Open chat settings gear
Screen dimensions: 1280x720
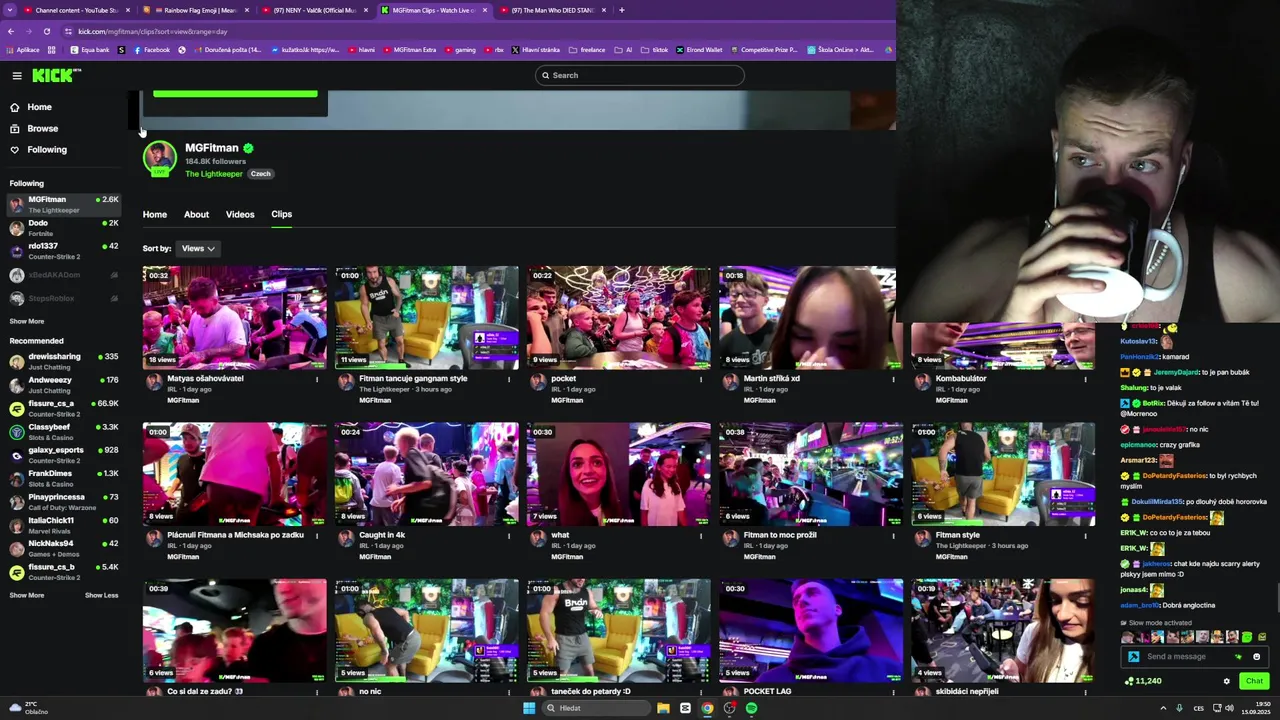(x=1227, y=681)
